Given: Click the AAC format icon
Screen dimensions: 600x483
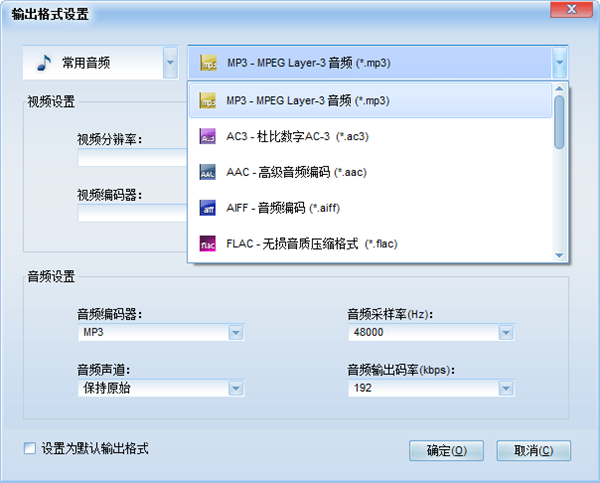Looking at the screenshot, I should (208, 172).
